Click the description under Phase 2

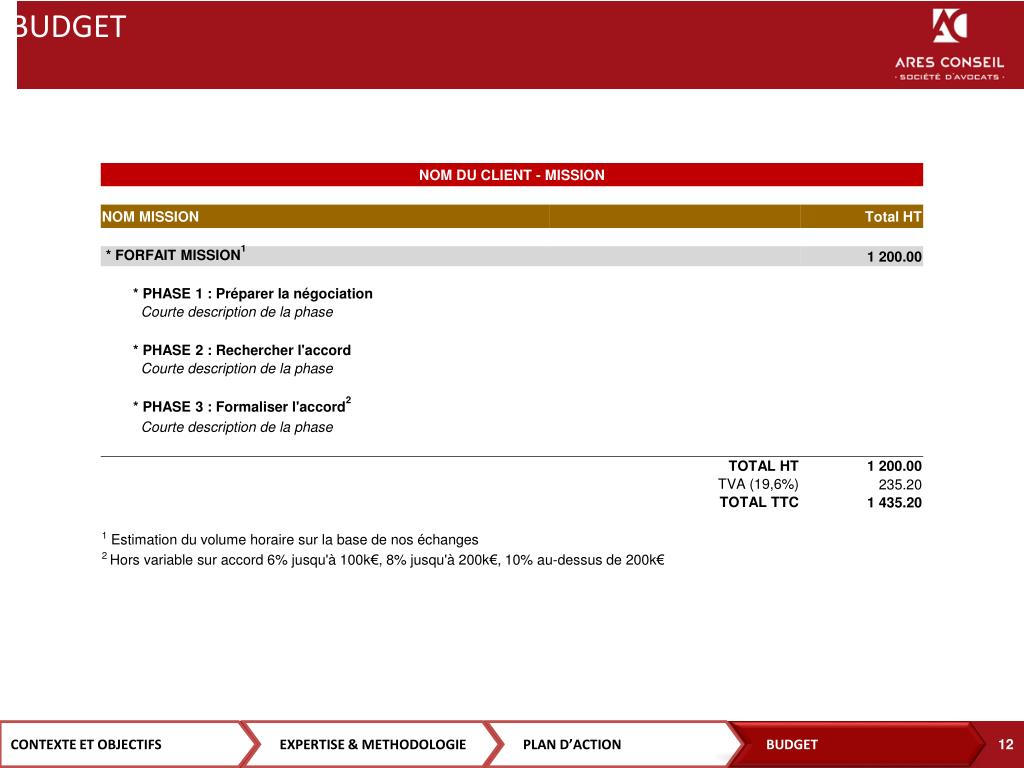pos(237,368)
